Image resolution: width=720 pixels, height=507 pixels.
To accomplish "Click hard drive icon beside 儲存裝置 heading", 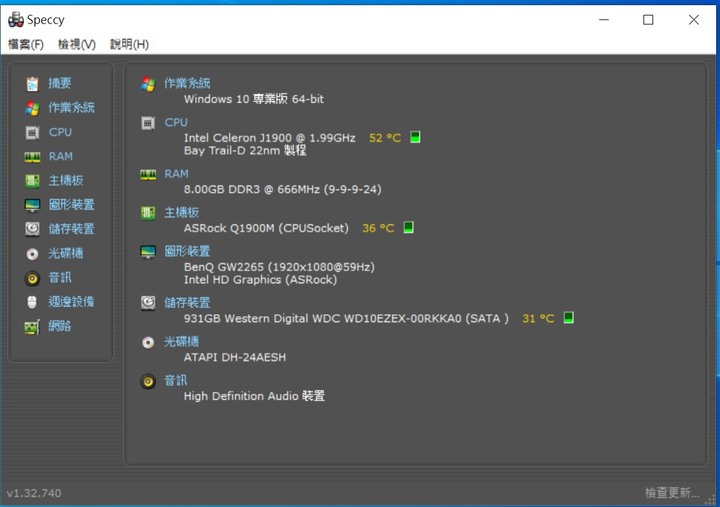I will (x=148, y=303).
